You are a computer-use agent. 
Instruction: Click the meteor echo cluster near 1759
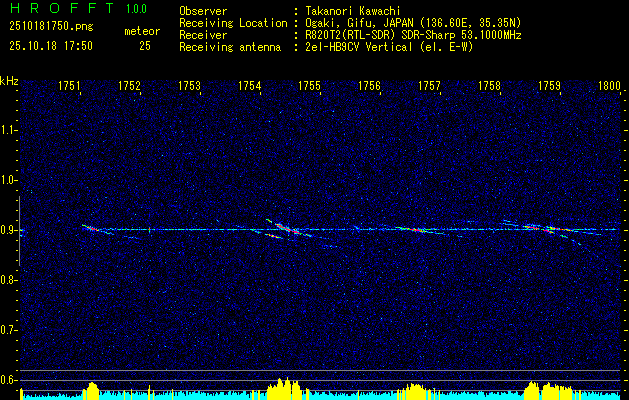click(x=552, y=231)
